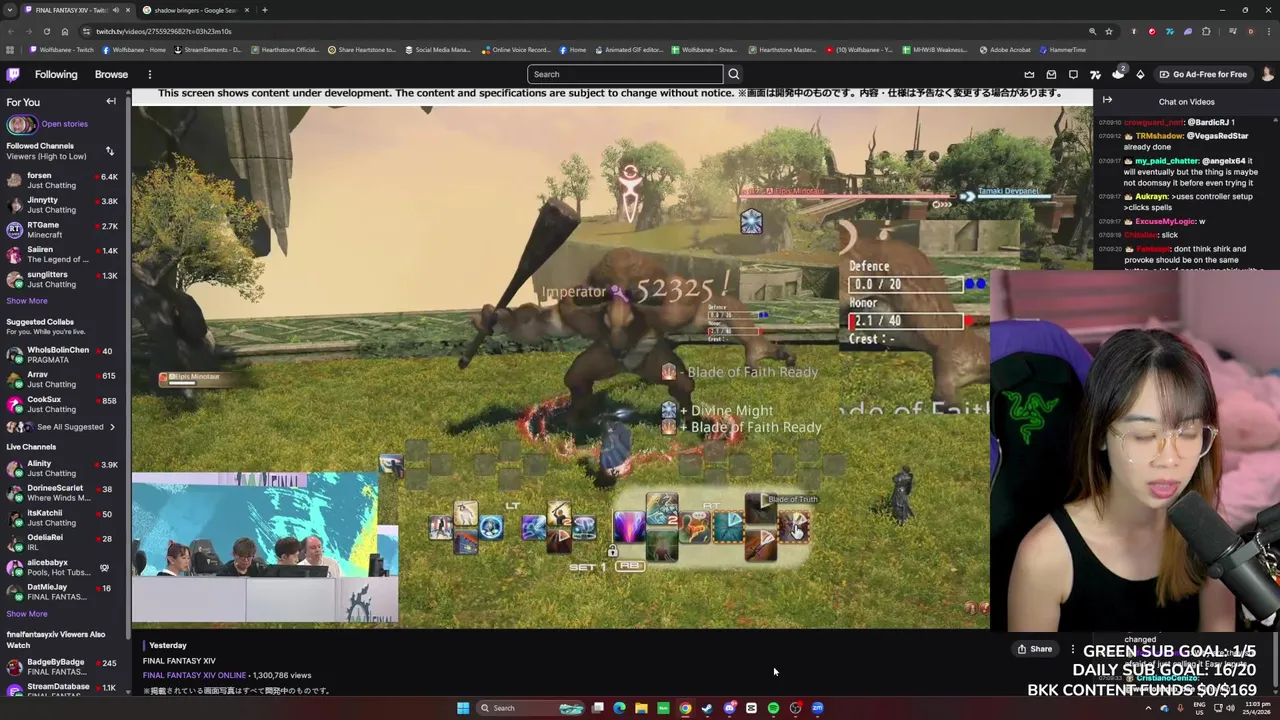Open notifications with the 2 badge
This screenshot has width=1280, height=720.
[1118, 73]
